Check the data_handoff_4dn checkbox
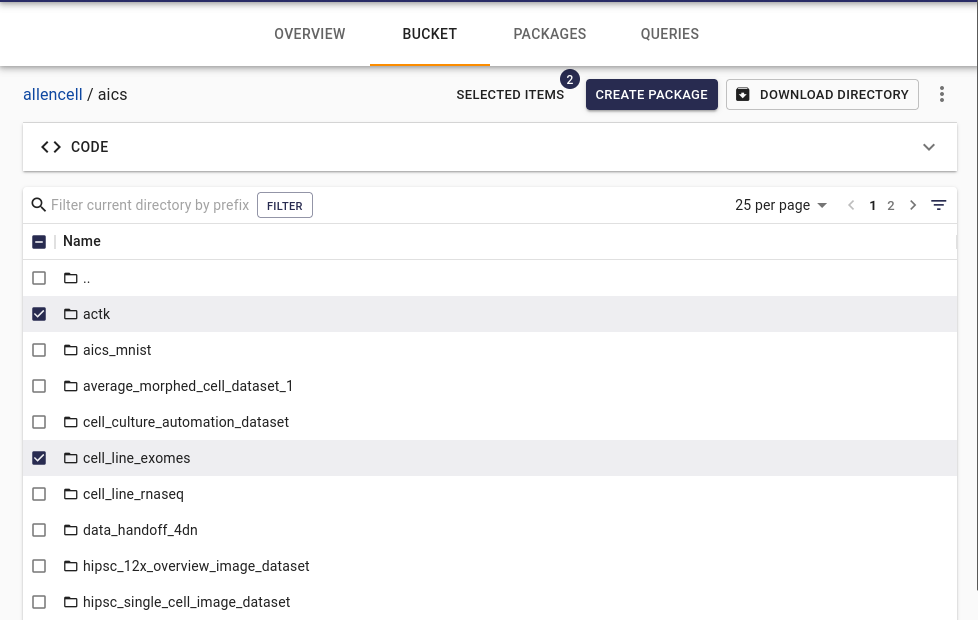This screenshot has width=978, height=620. coord(39,530)
